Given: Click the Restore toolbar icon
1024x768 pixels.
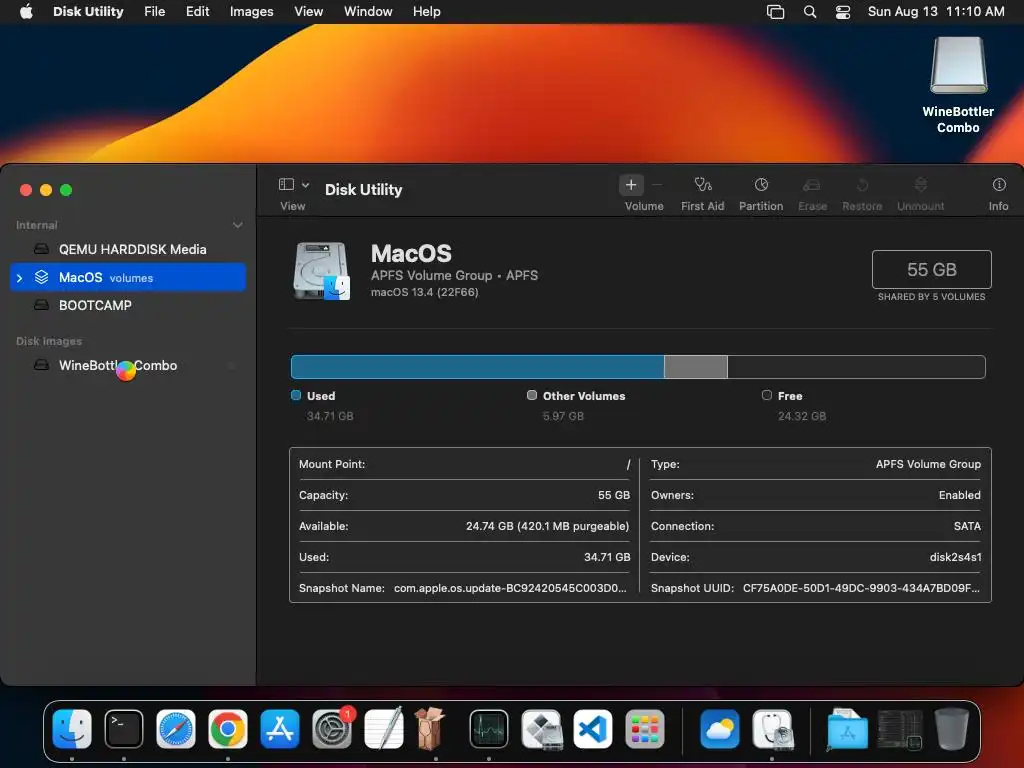Looking at the screenshot, I should [x=862, y=185].
